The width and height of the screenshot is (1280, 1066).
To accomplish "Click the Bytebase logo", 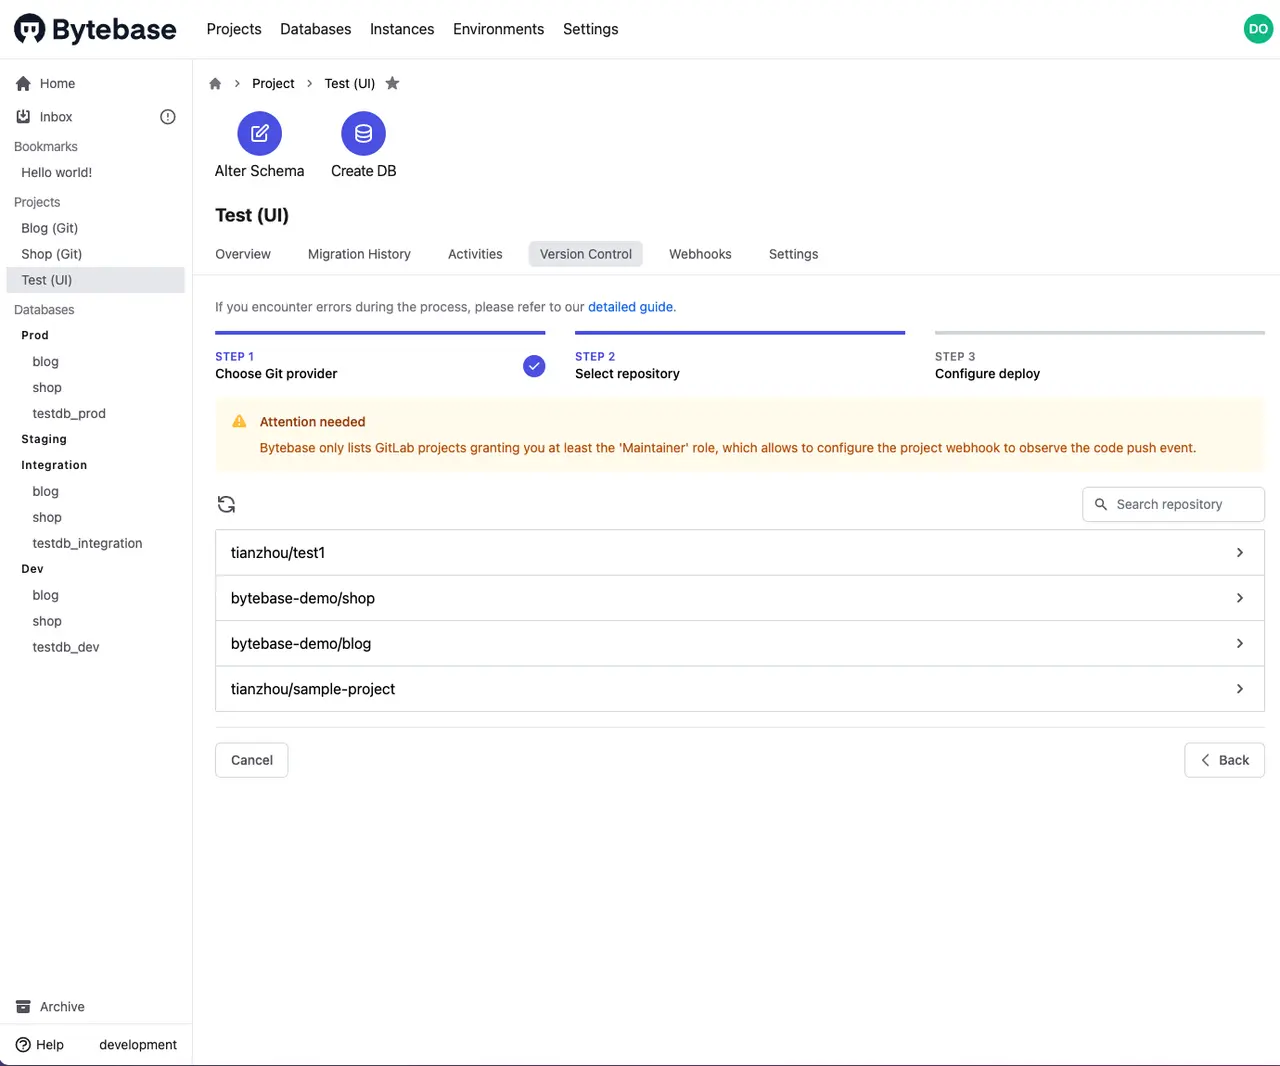I will 95,29.
